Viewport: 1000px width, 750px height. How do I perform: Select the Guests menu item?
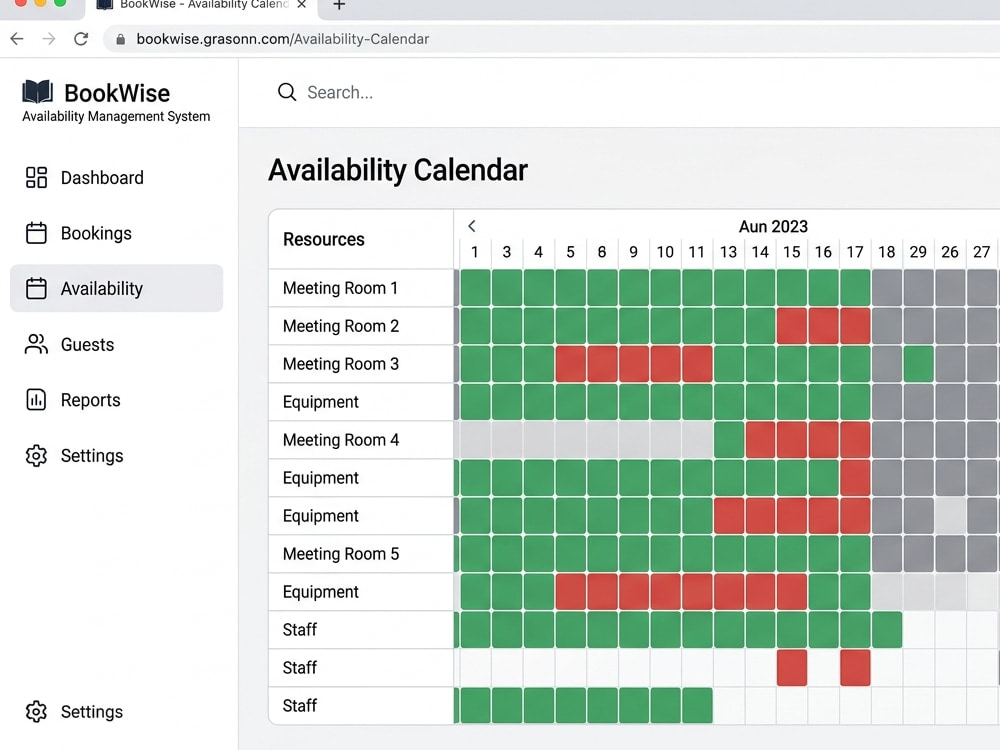click(x=117, y=344)
